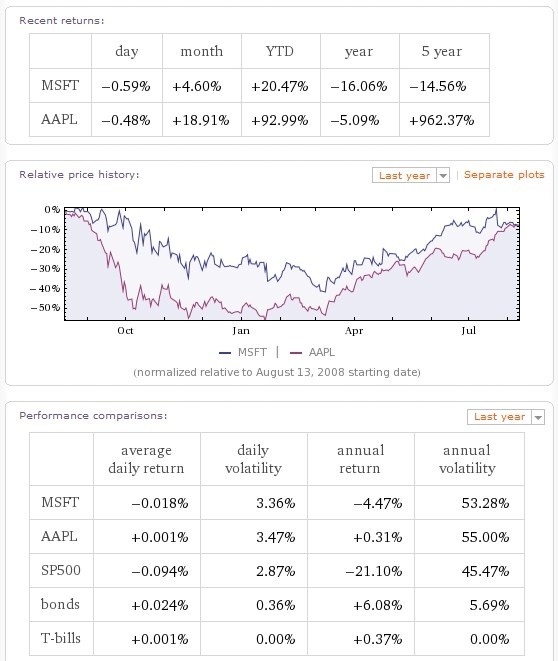Click the price history dropdown arrow button
Viewport: 558px width, 661px height.
[x=443, y=175]
